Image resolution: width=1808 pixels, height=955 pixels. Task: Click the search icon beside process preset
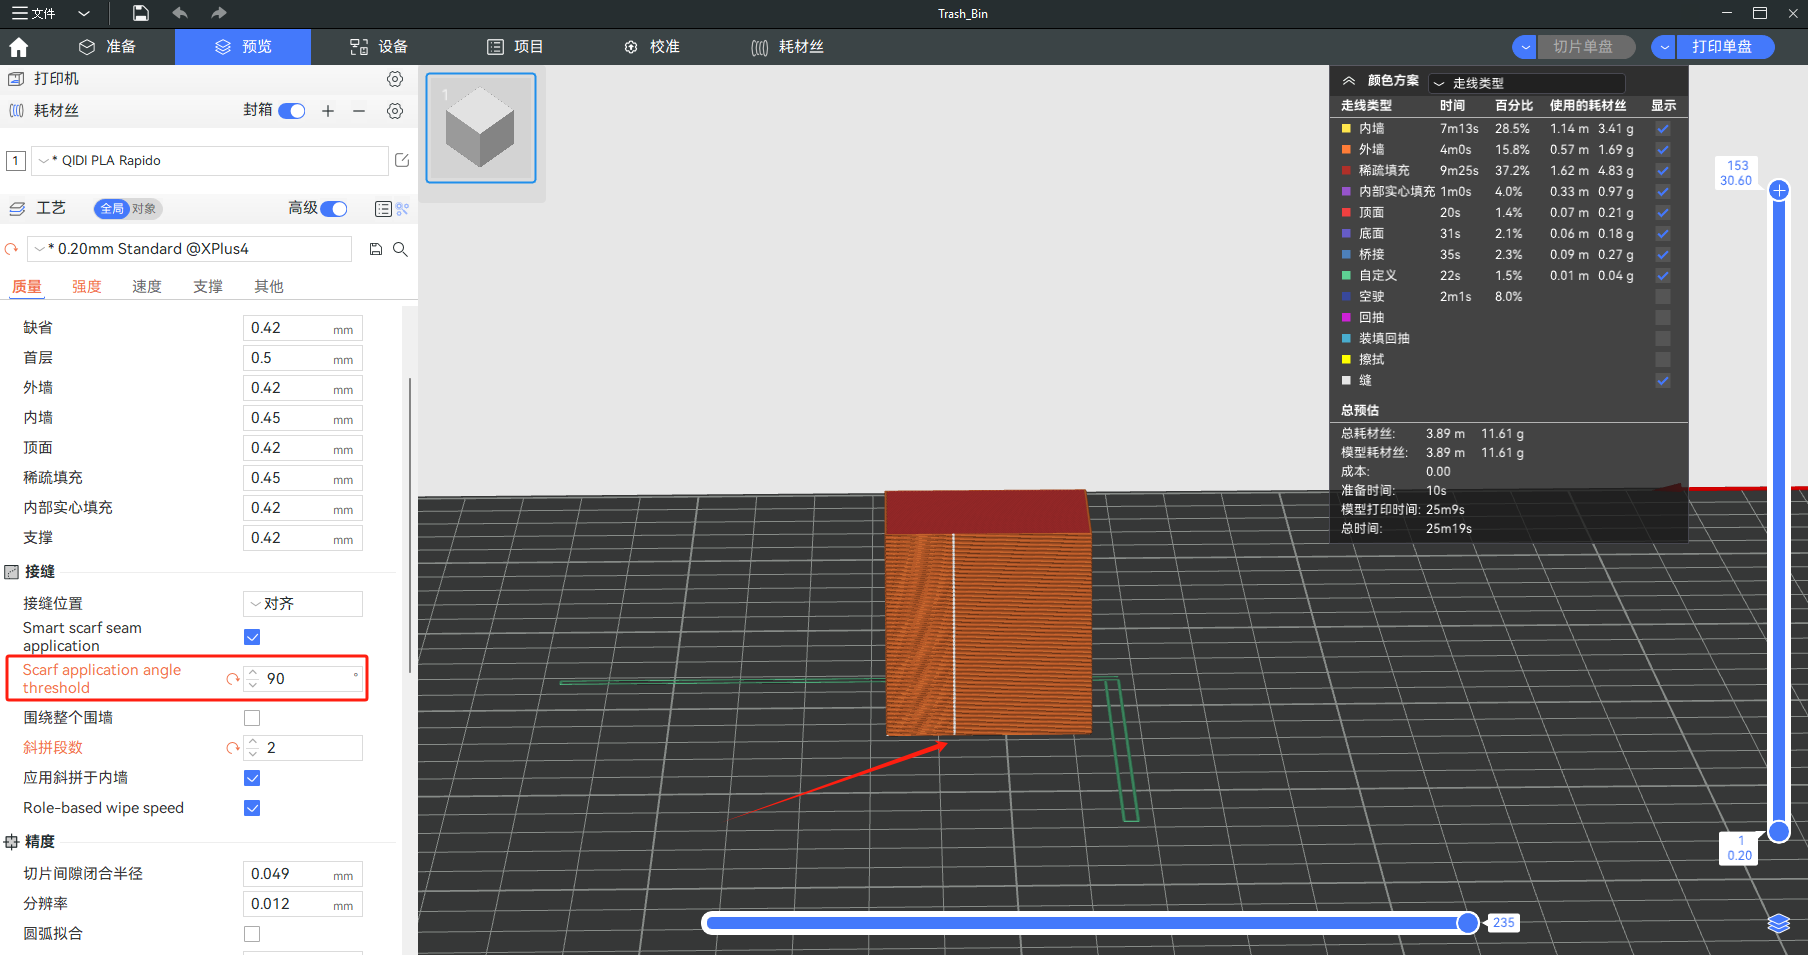400,249
